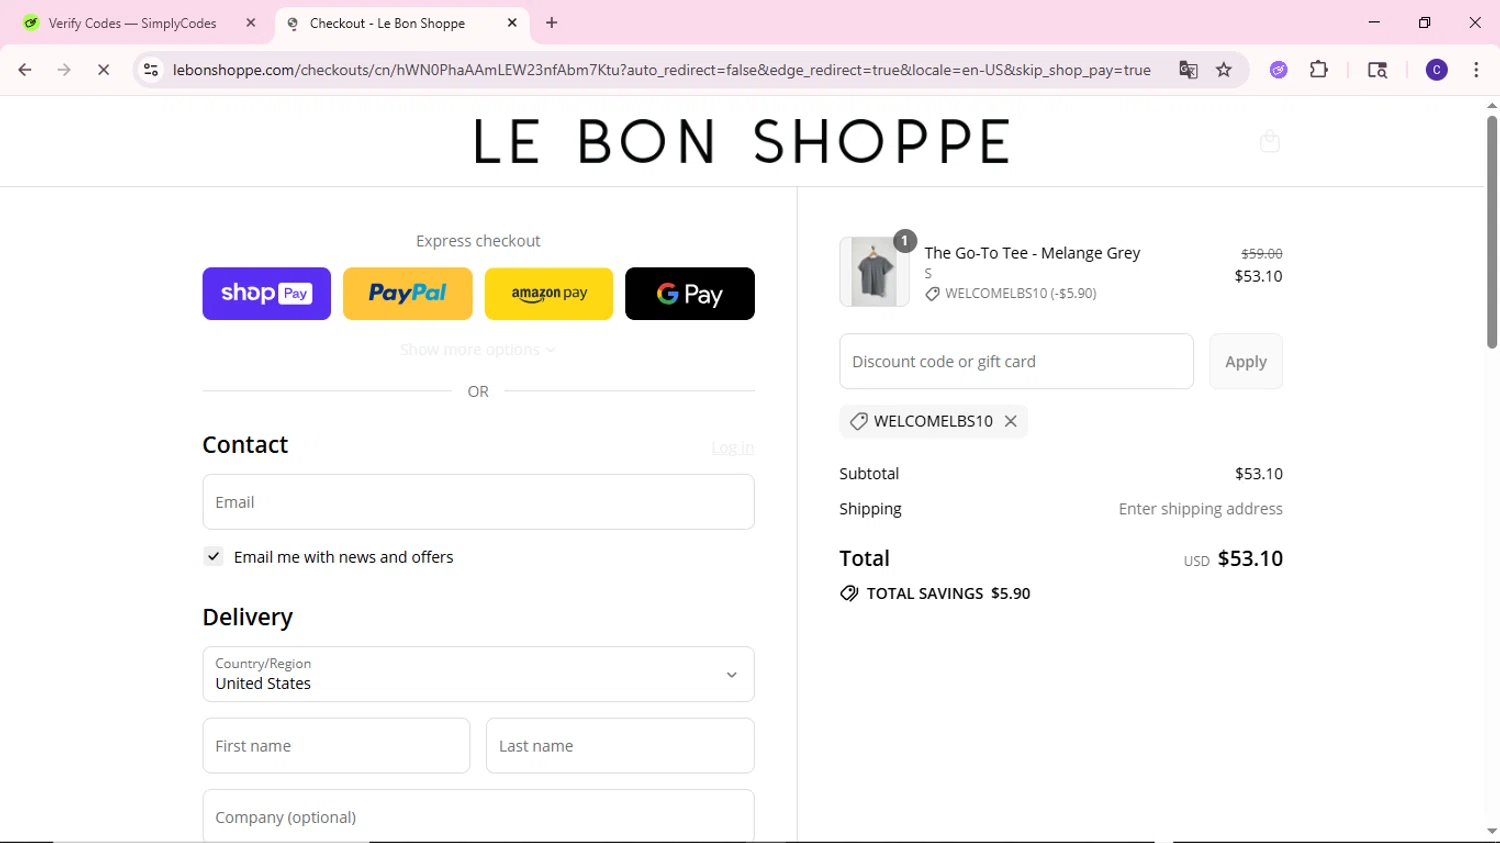This screenshot has width=1500, height=843.
Task: Open the Chrome three-dot menu
Action: pos(1476,70)
